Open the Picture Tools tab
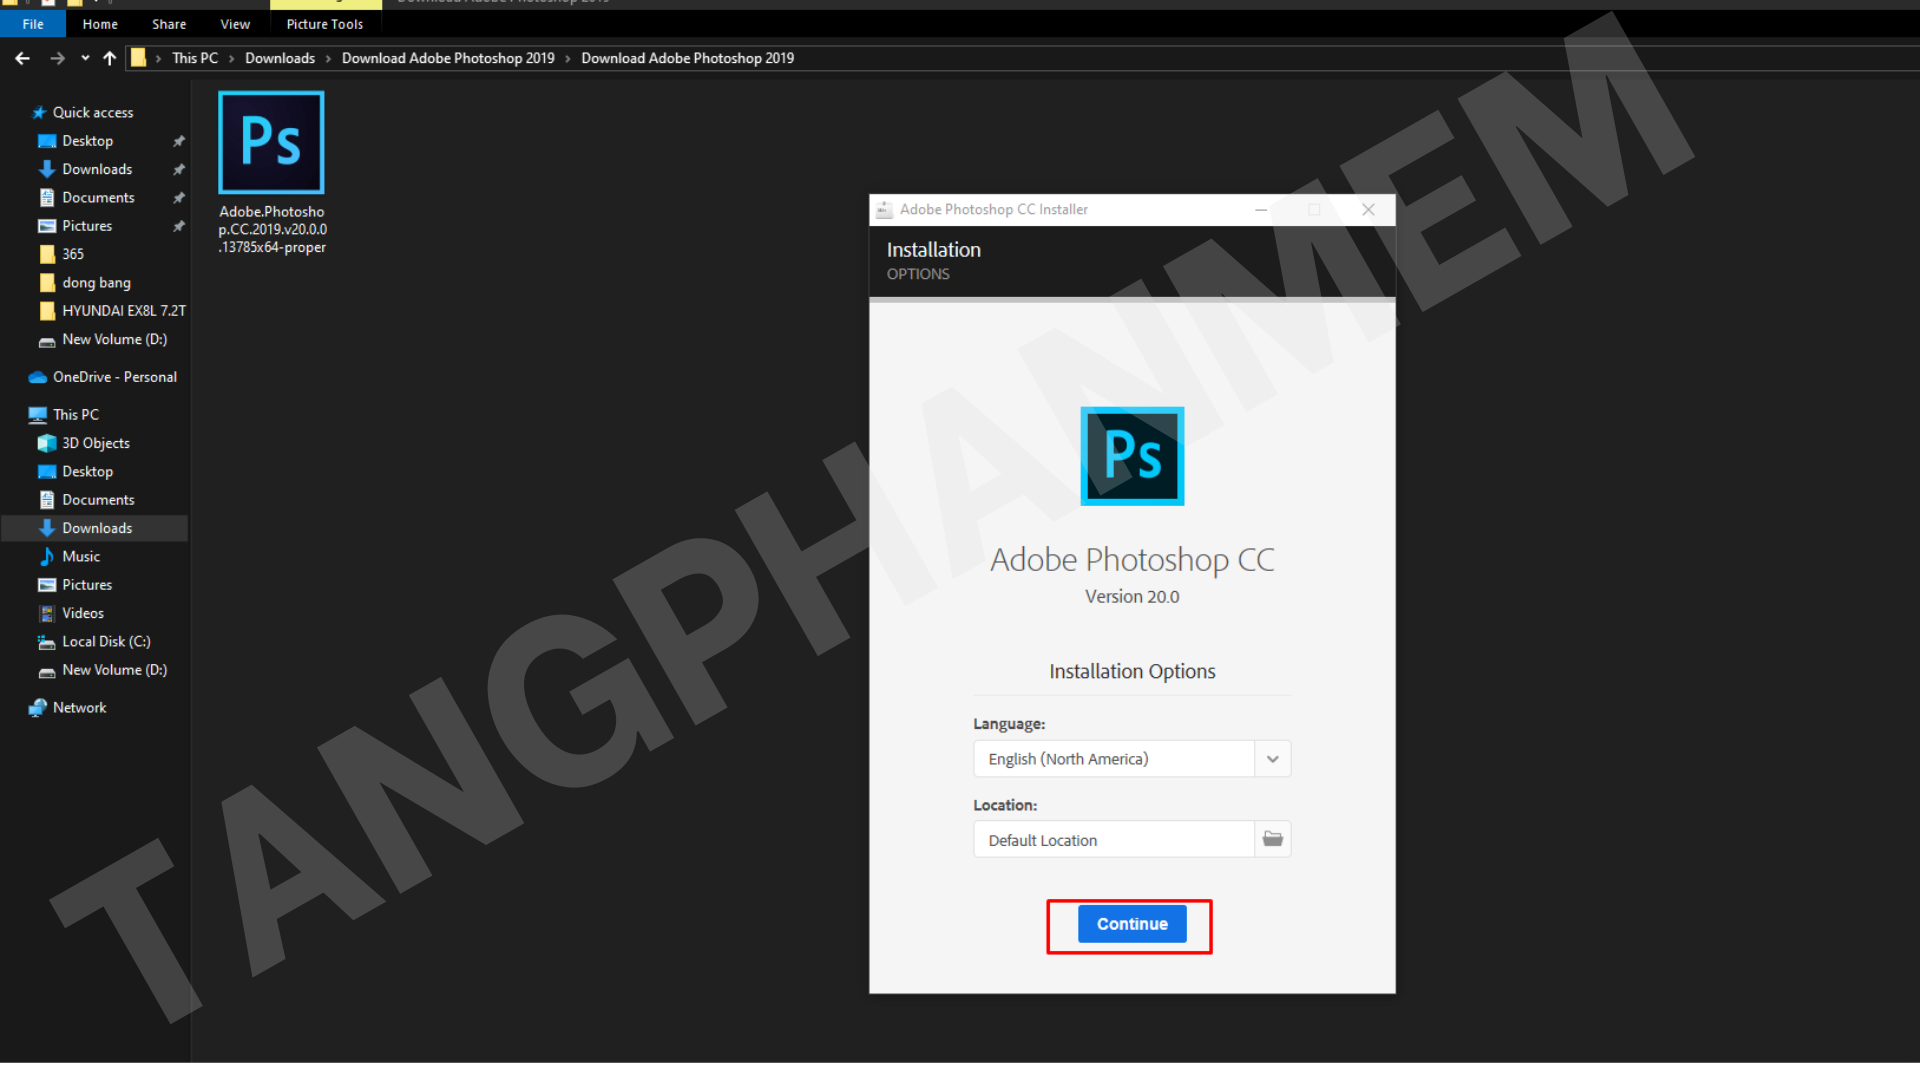The image size is (1920, 1080). (x=324, y=24)
